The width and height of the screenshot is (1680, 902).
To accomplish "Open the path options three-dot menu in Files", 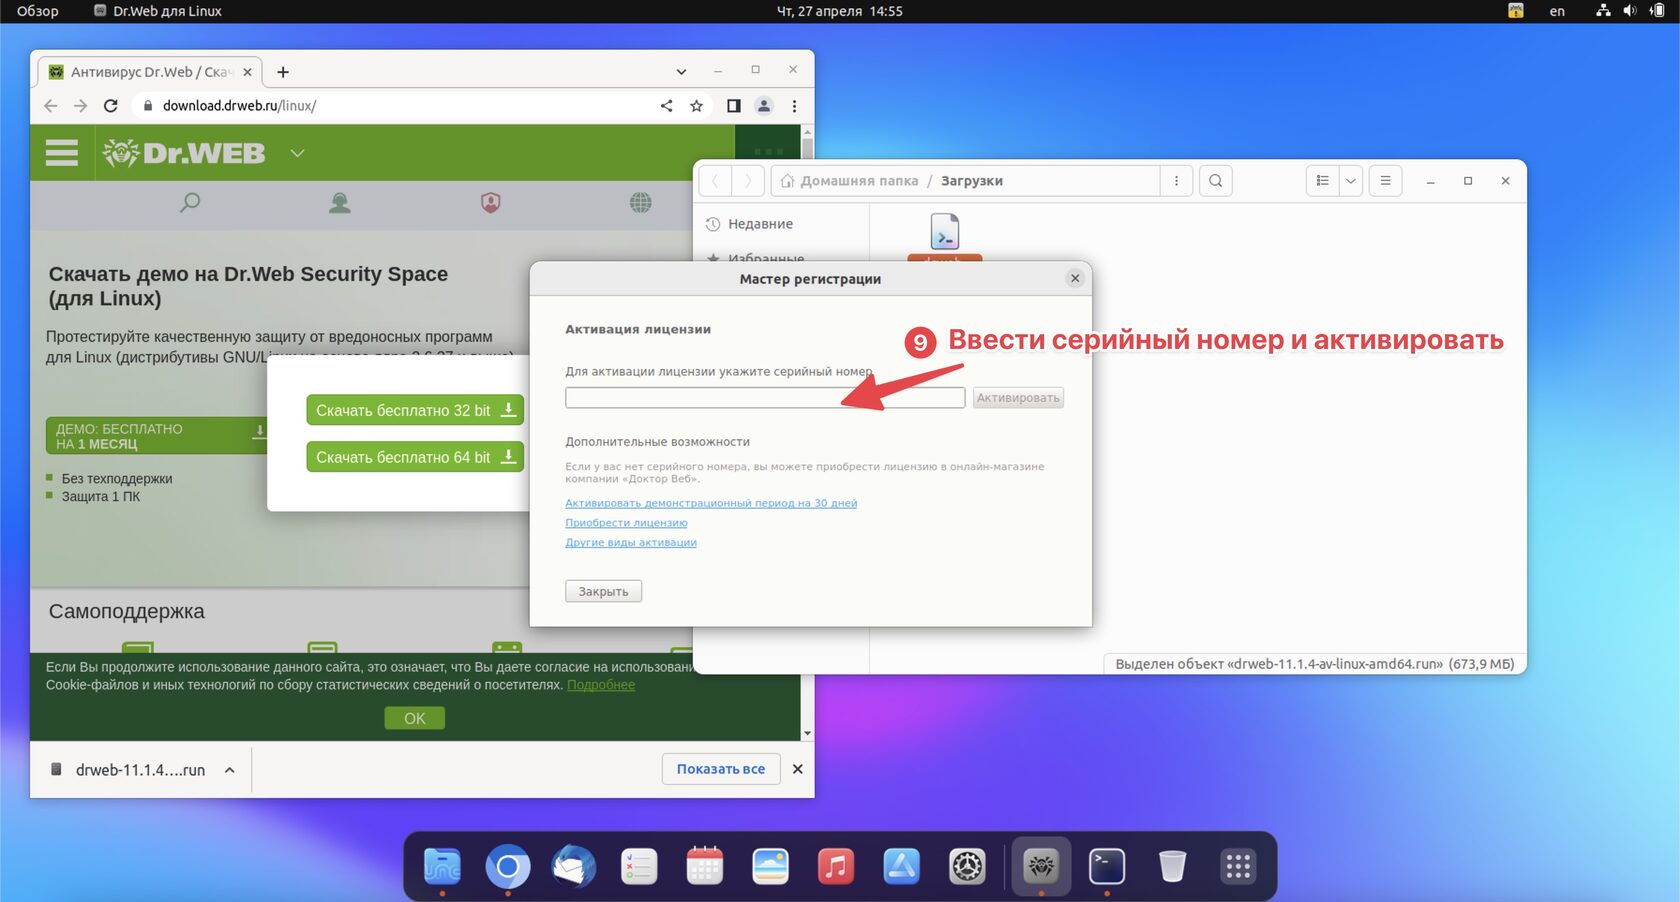I will point(1176,181).
